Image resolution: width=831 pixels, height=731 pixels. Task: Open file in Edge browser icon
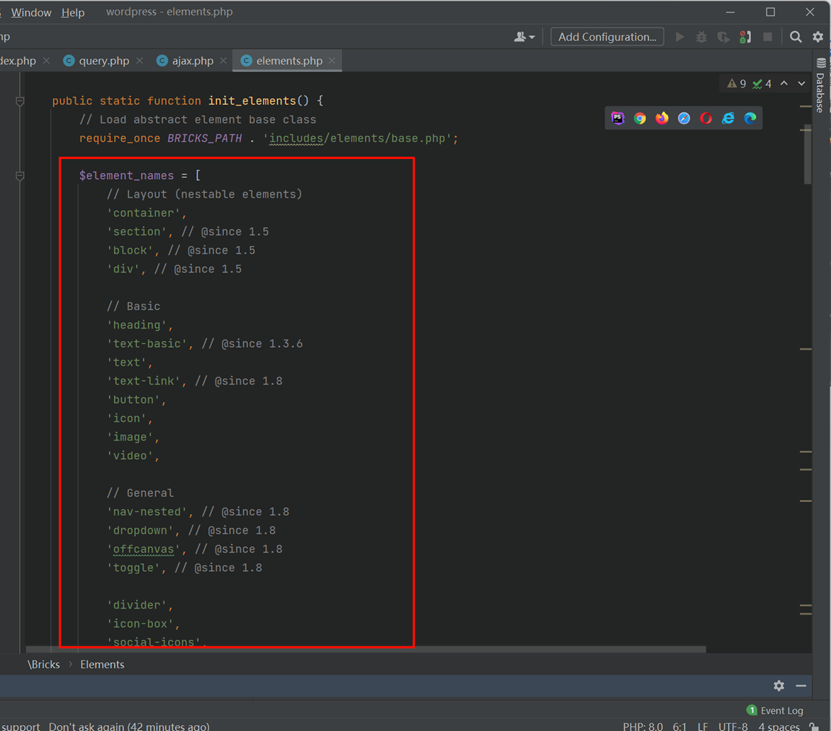click(x=750, y=118)
